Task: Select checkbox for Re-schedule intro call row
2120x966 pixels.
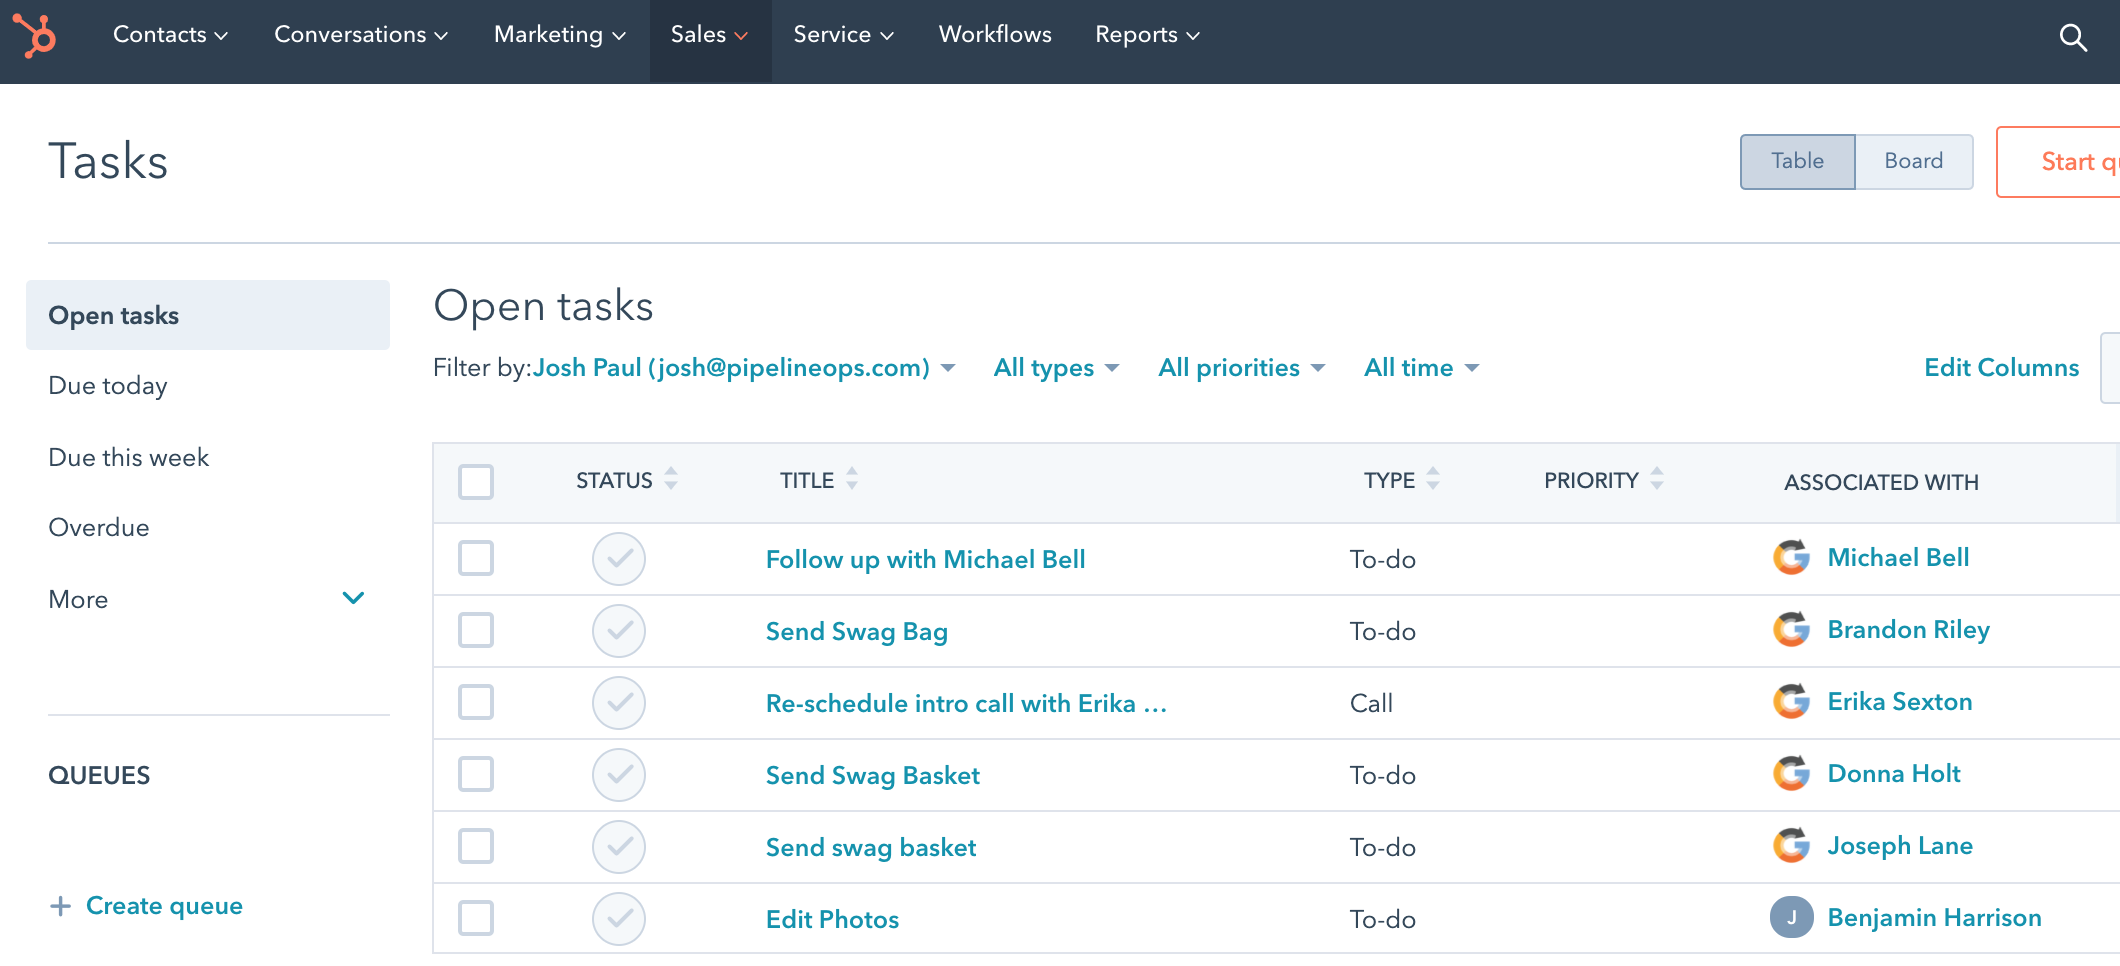Action: (476, 702)
